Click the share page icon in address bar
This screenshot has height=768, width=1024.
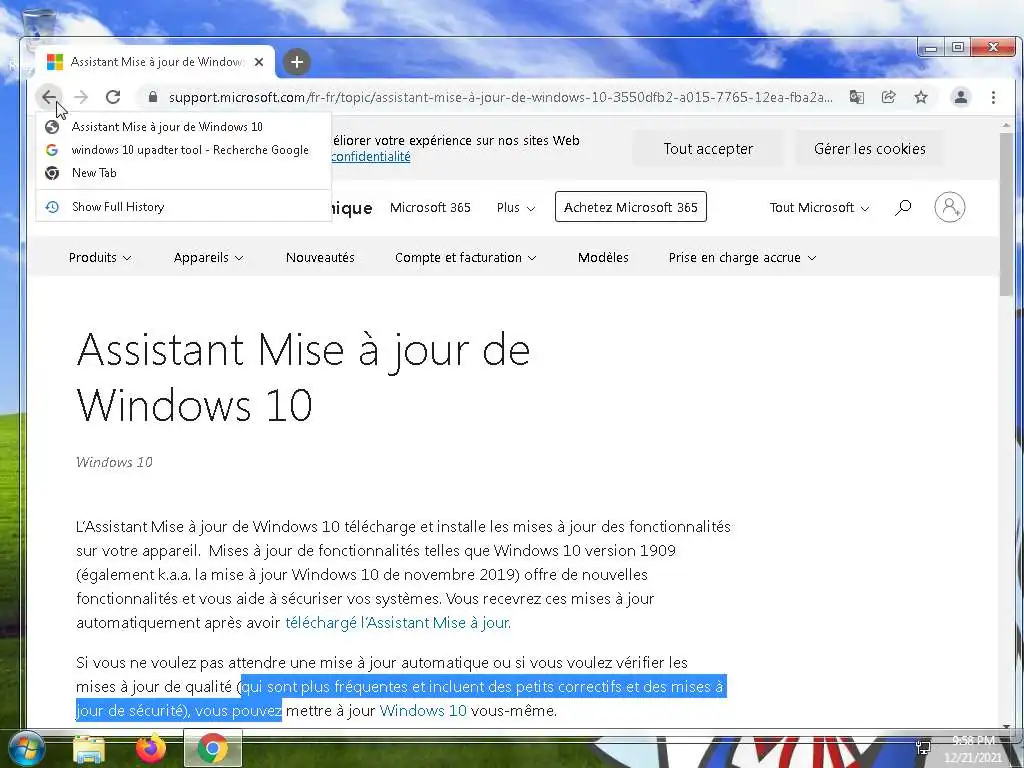click(889, 97)
